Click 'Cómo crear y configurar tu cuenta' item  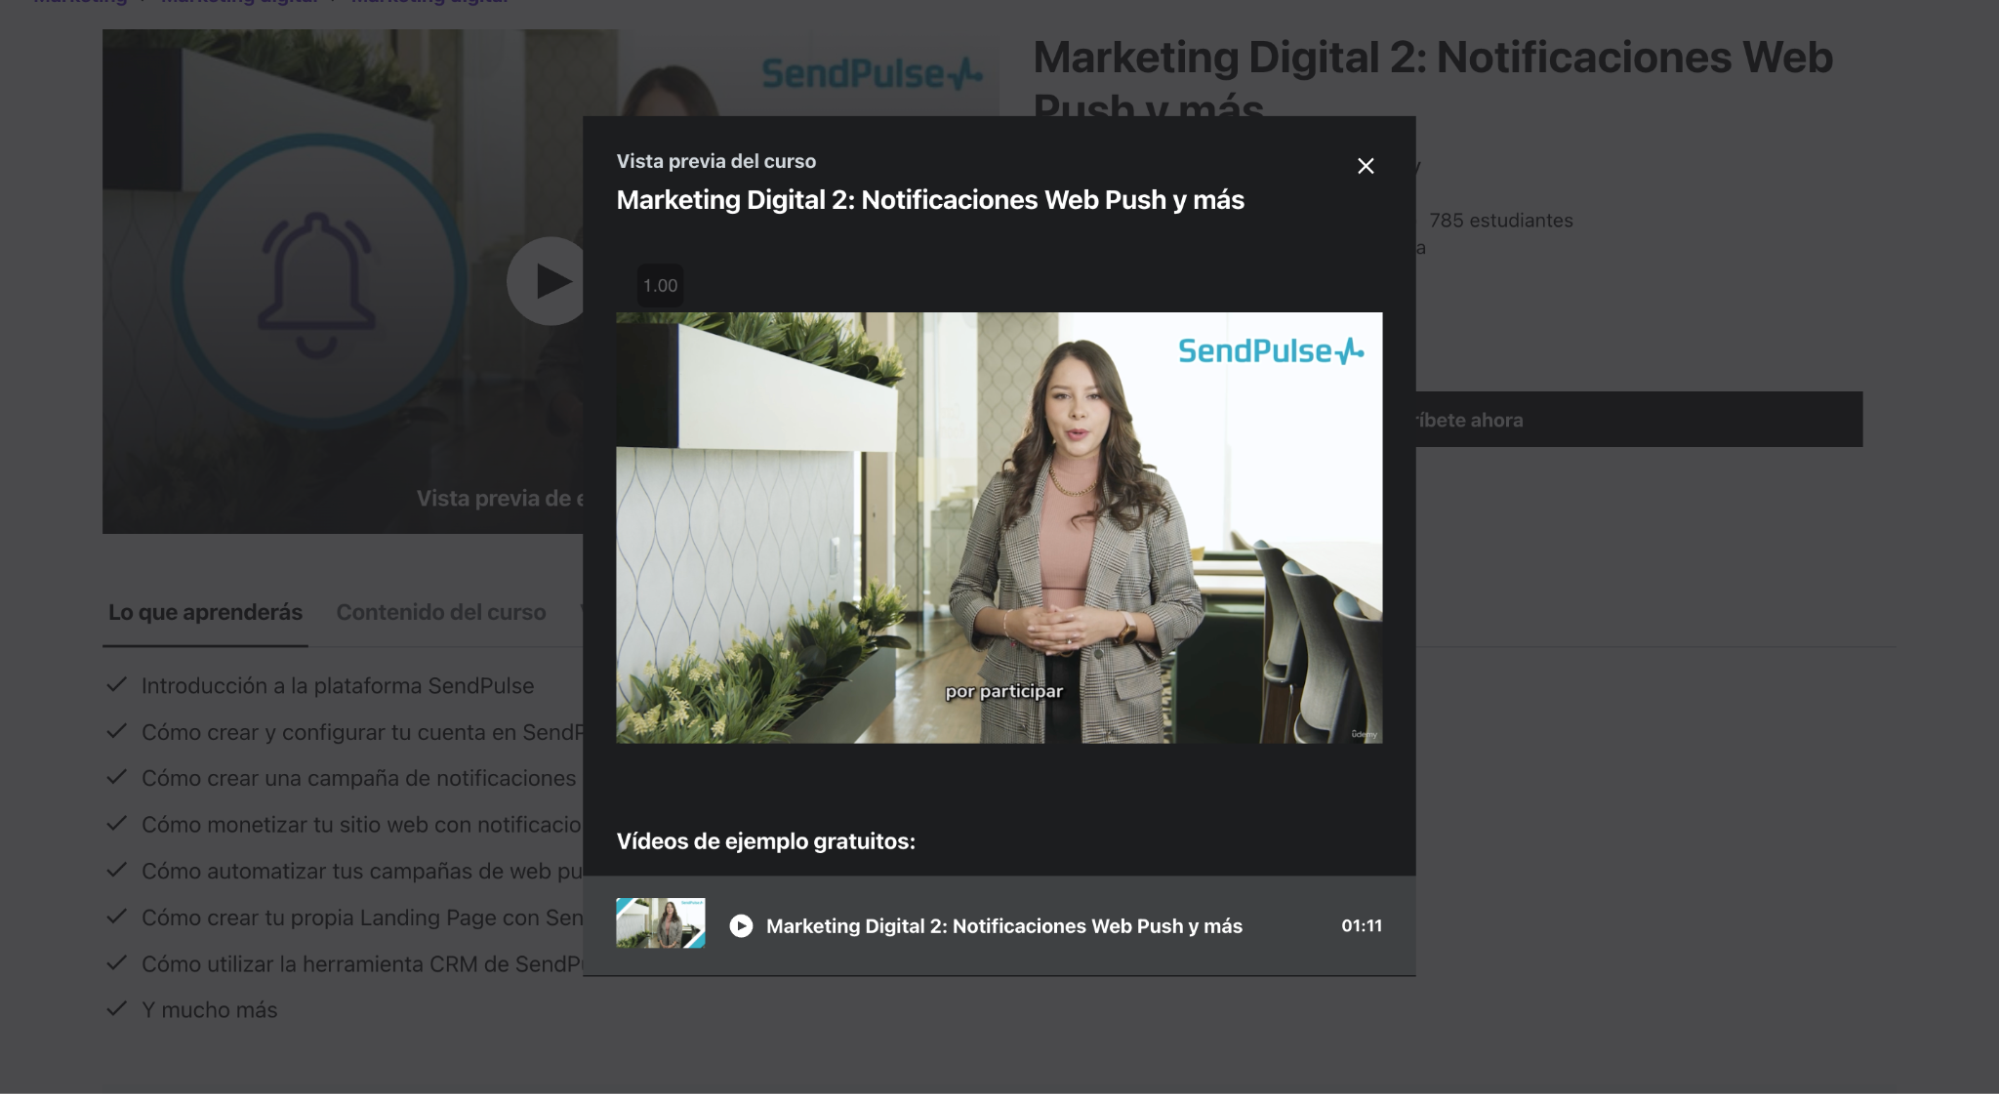[362, 732]
